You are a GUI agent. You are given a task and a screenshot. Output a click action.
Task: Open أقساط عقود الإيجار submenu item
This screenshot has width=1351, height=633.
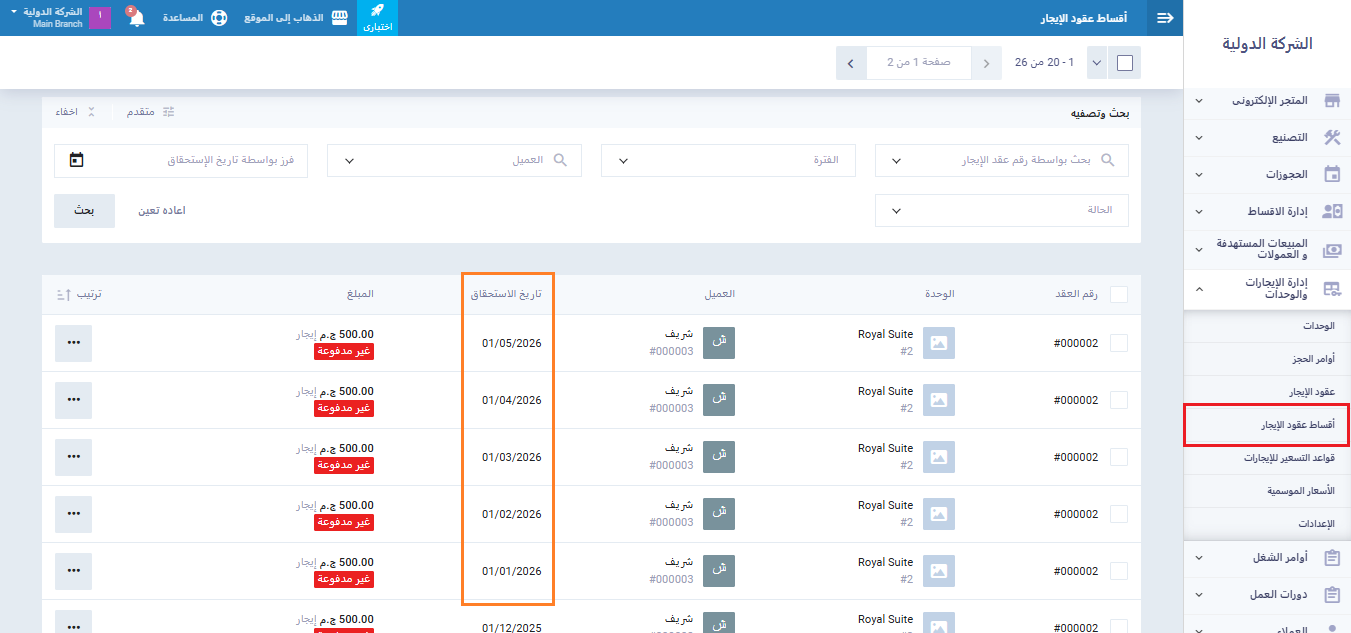point(1267,425)
